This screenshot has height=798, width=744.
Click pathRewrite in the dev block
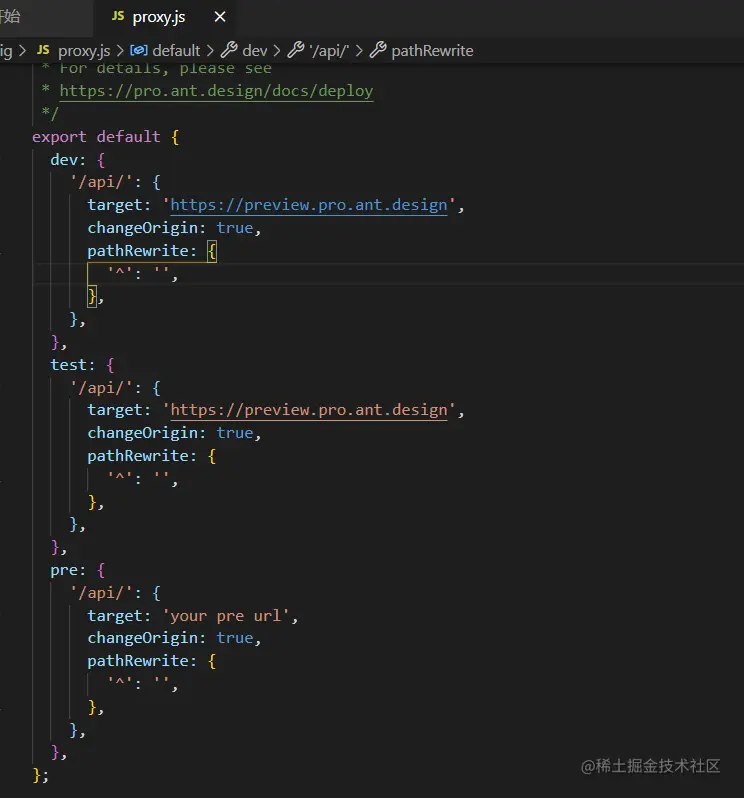[137, 251]
